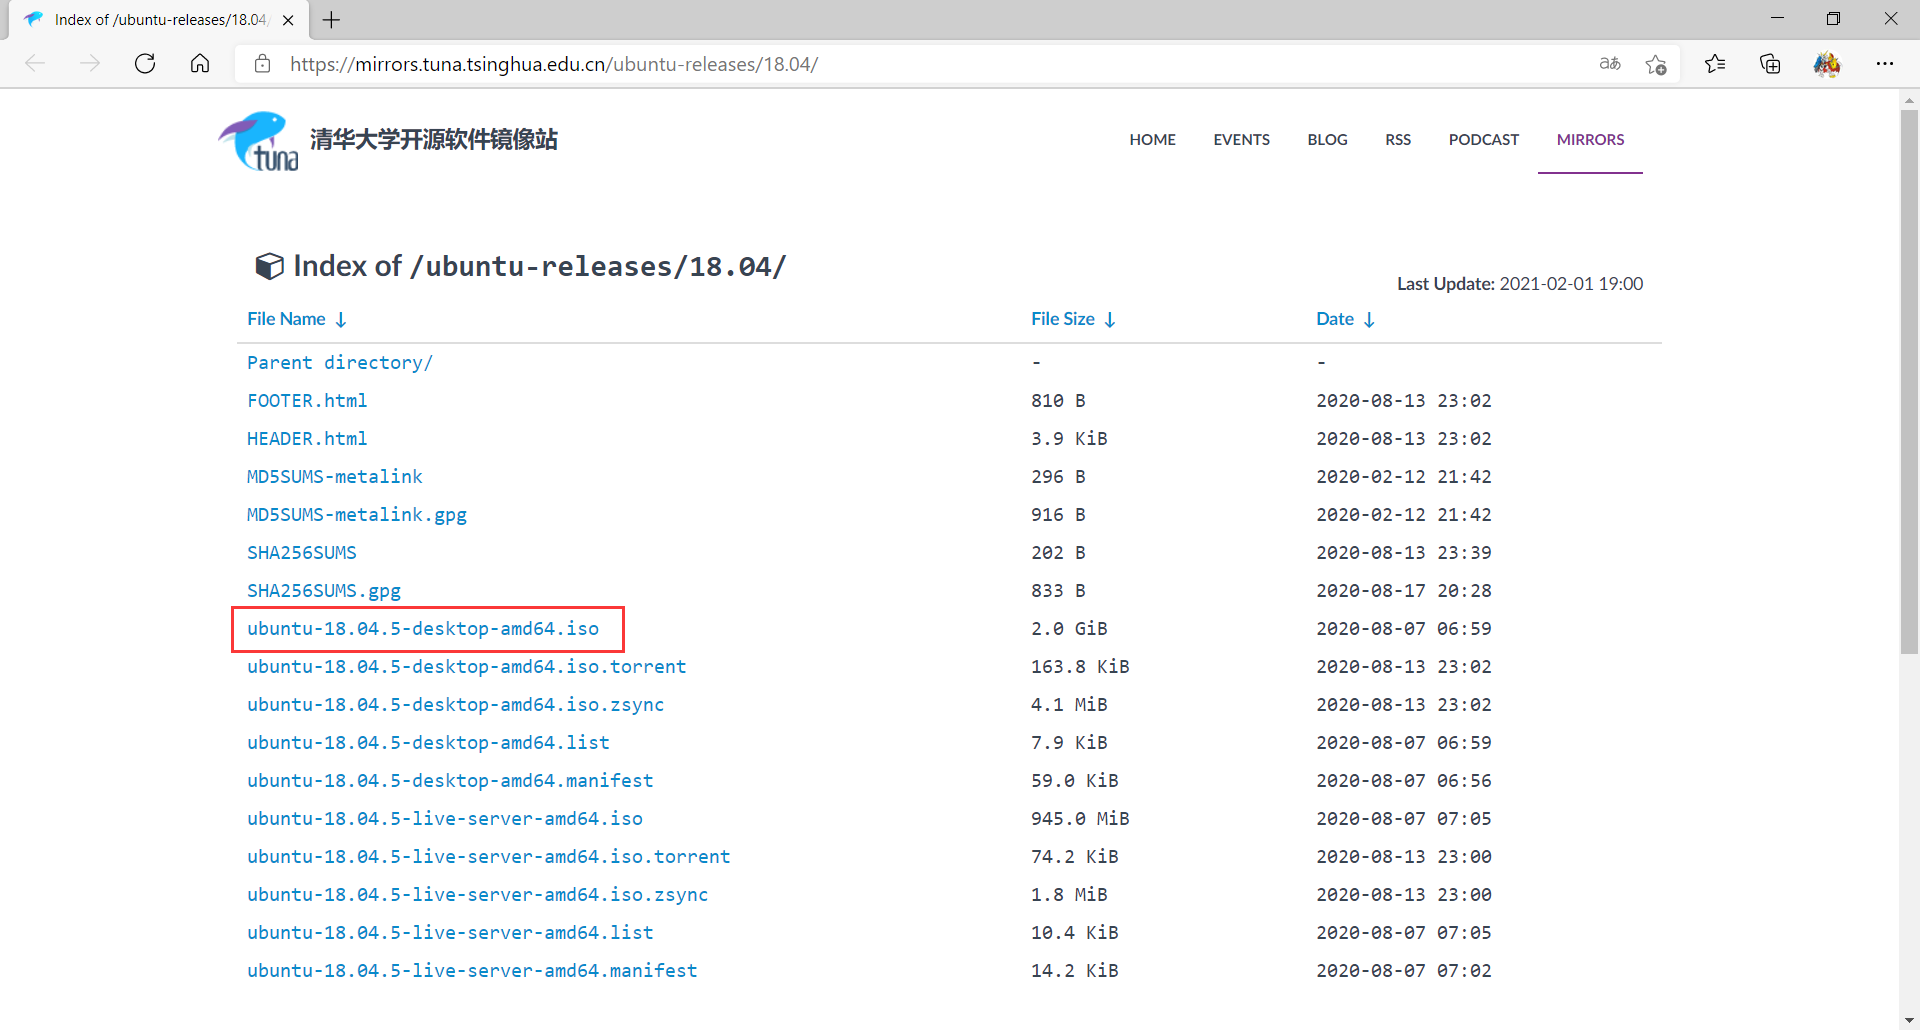The width and height of the screenshot is (1920, 1030).
Task: Add this page to favorites star
Action: coord(1656,64)
